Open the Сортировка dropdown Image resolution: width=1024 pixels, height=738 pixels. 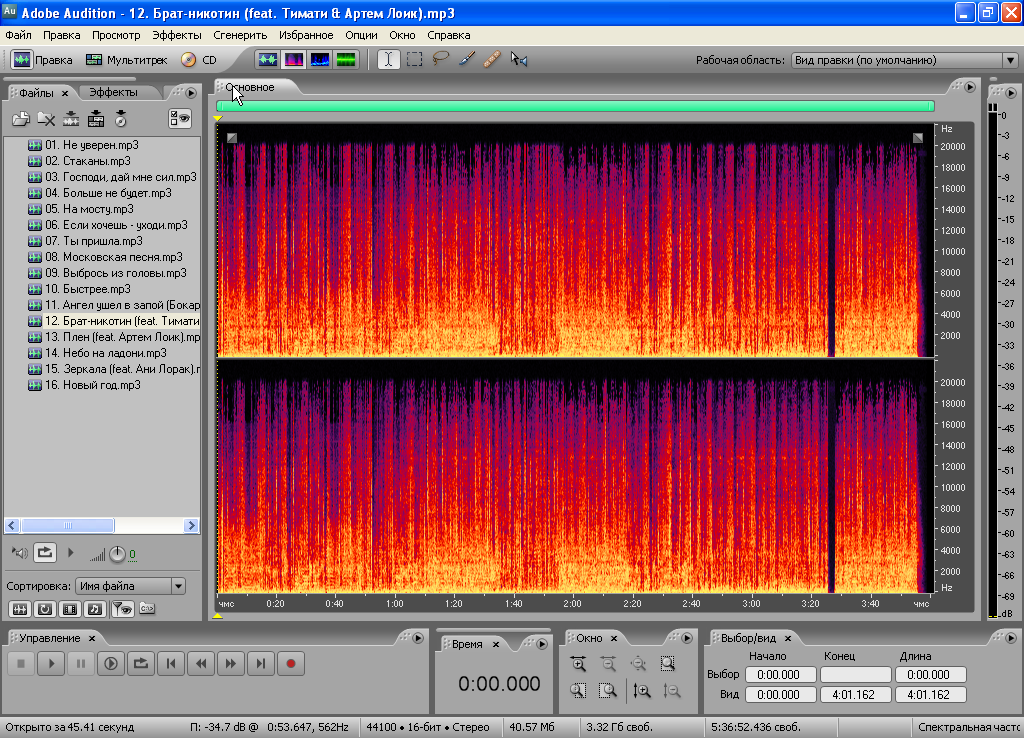(x=178, y=586)
